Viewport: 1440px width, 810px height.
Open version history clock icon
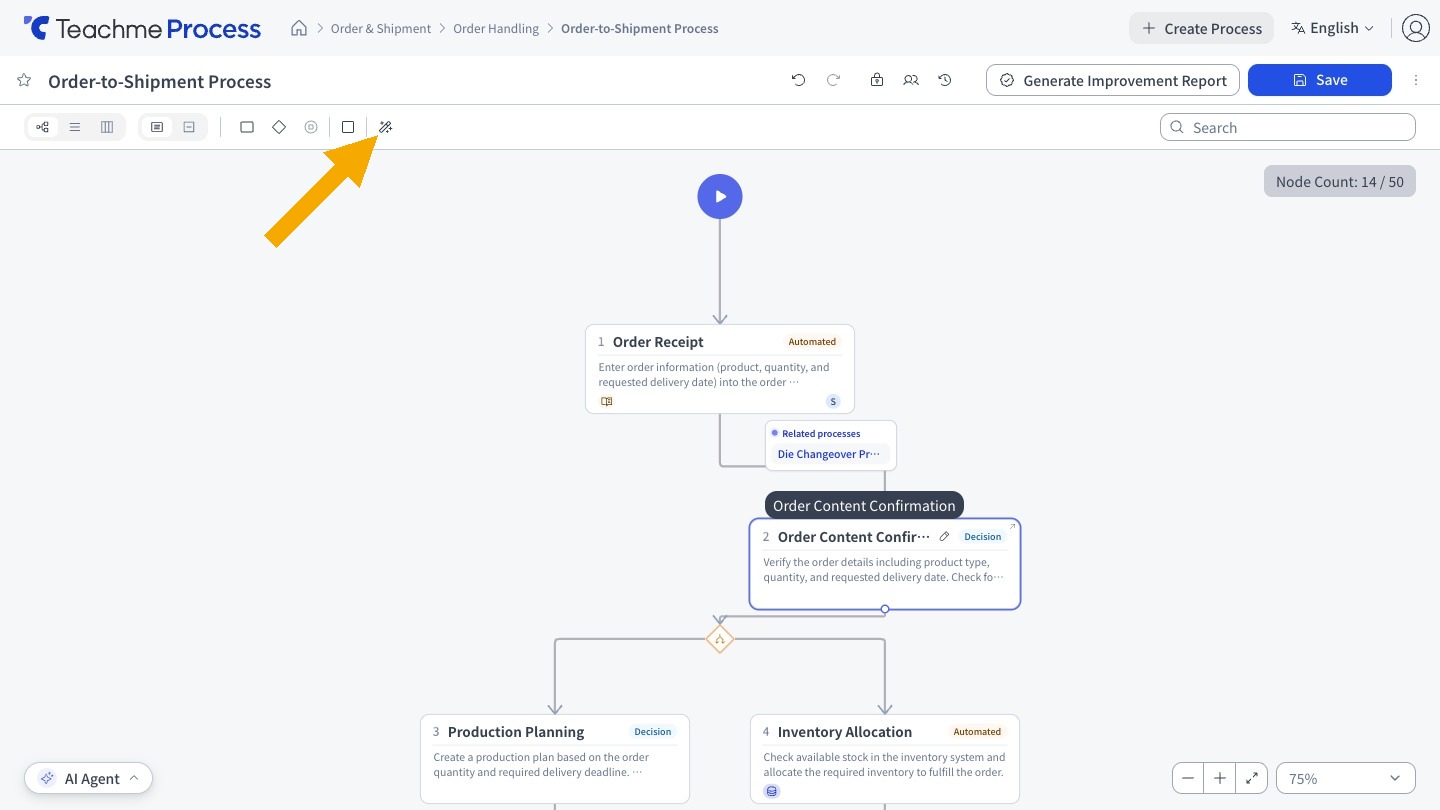click(945, 80)
